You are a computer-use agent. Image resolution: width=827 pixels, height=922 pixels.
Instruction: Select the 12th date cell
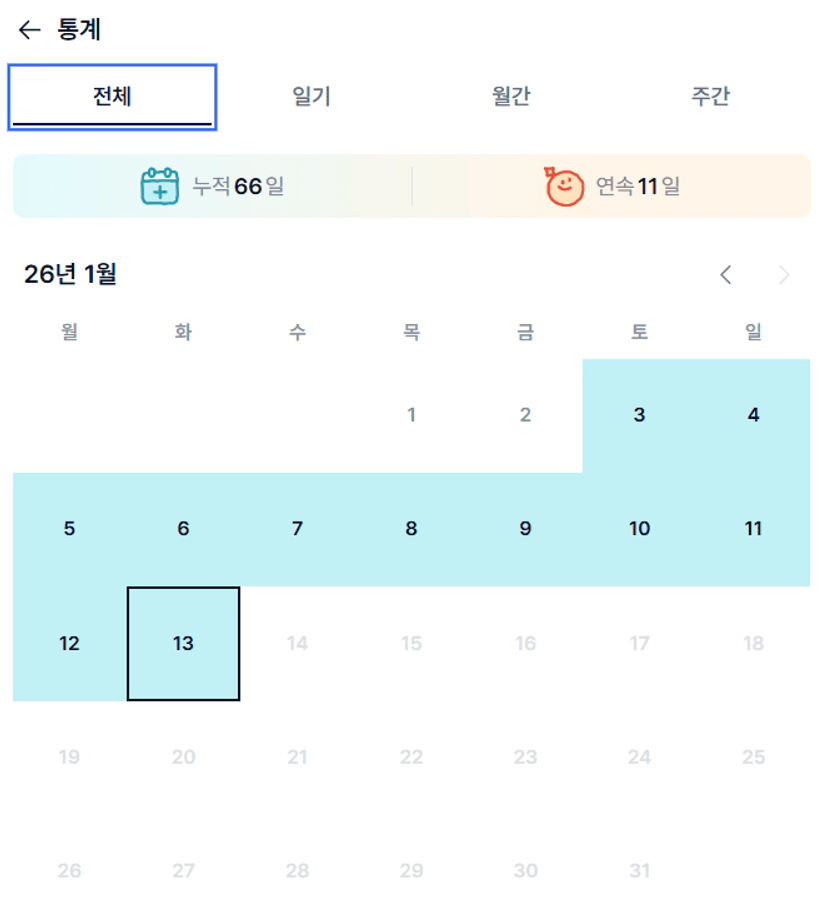point(69,644)
